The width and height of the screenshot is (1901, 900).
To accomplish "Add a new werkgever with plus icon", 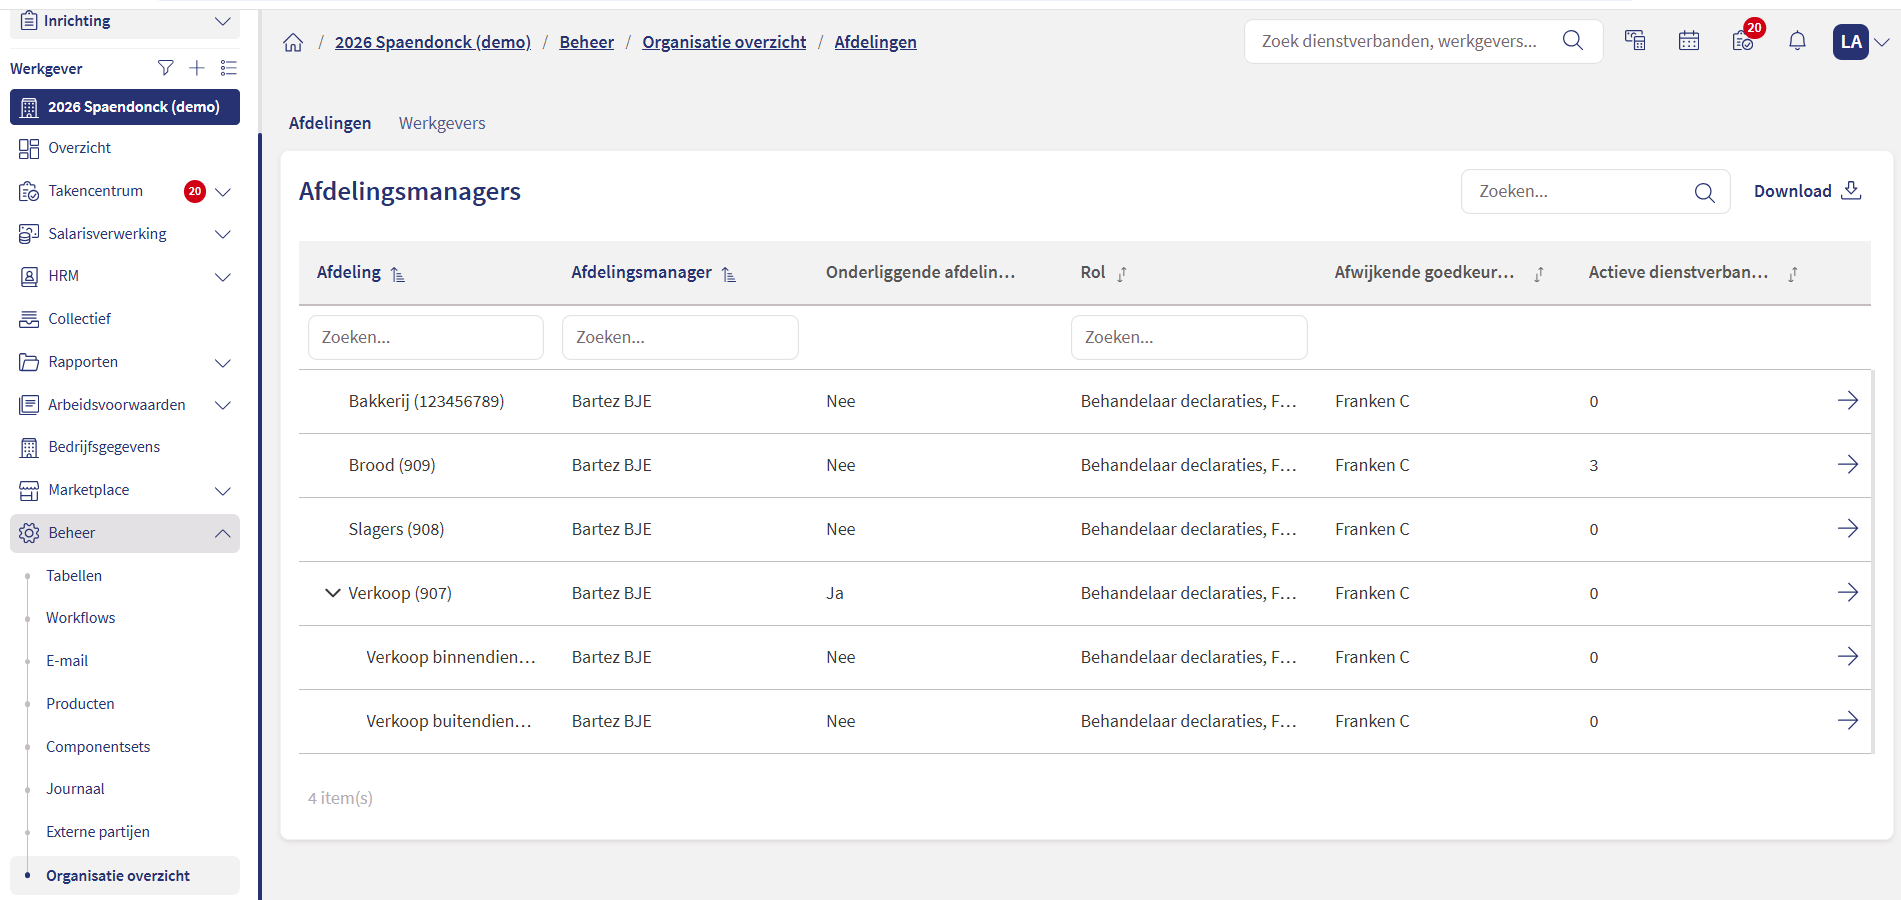I will click(197, 68).
